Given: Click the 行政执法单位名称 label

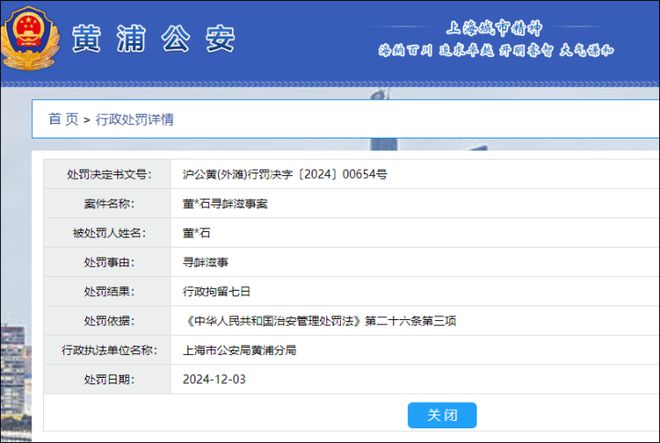Looking at the screenshot, I should tap(109, 350).
